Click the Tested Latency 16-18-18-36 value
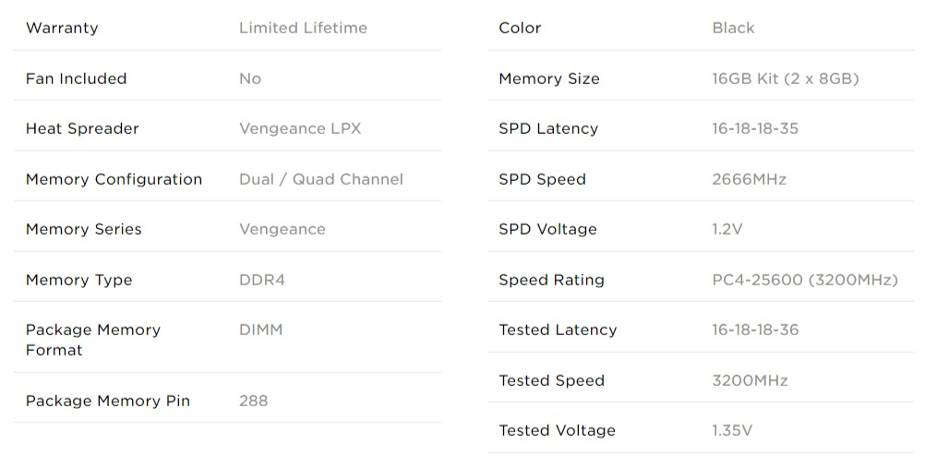 pos(755,330)
